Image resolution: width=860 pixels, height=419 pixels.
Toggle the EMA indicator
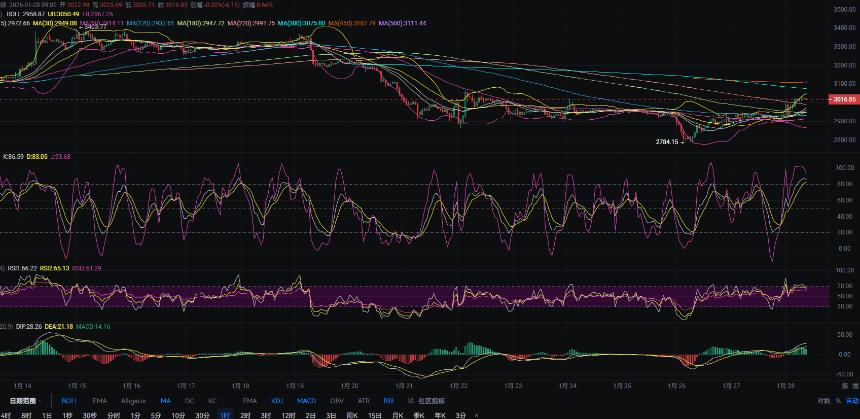(99, 401)
